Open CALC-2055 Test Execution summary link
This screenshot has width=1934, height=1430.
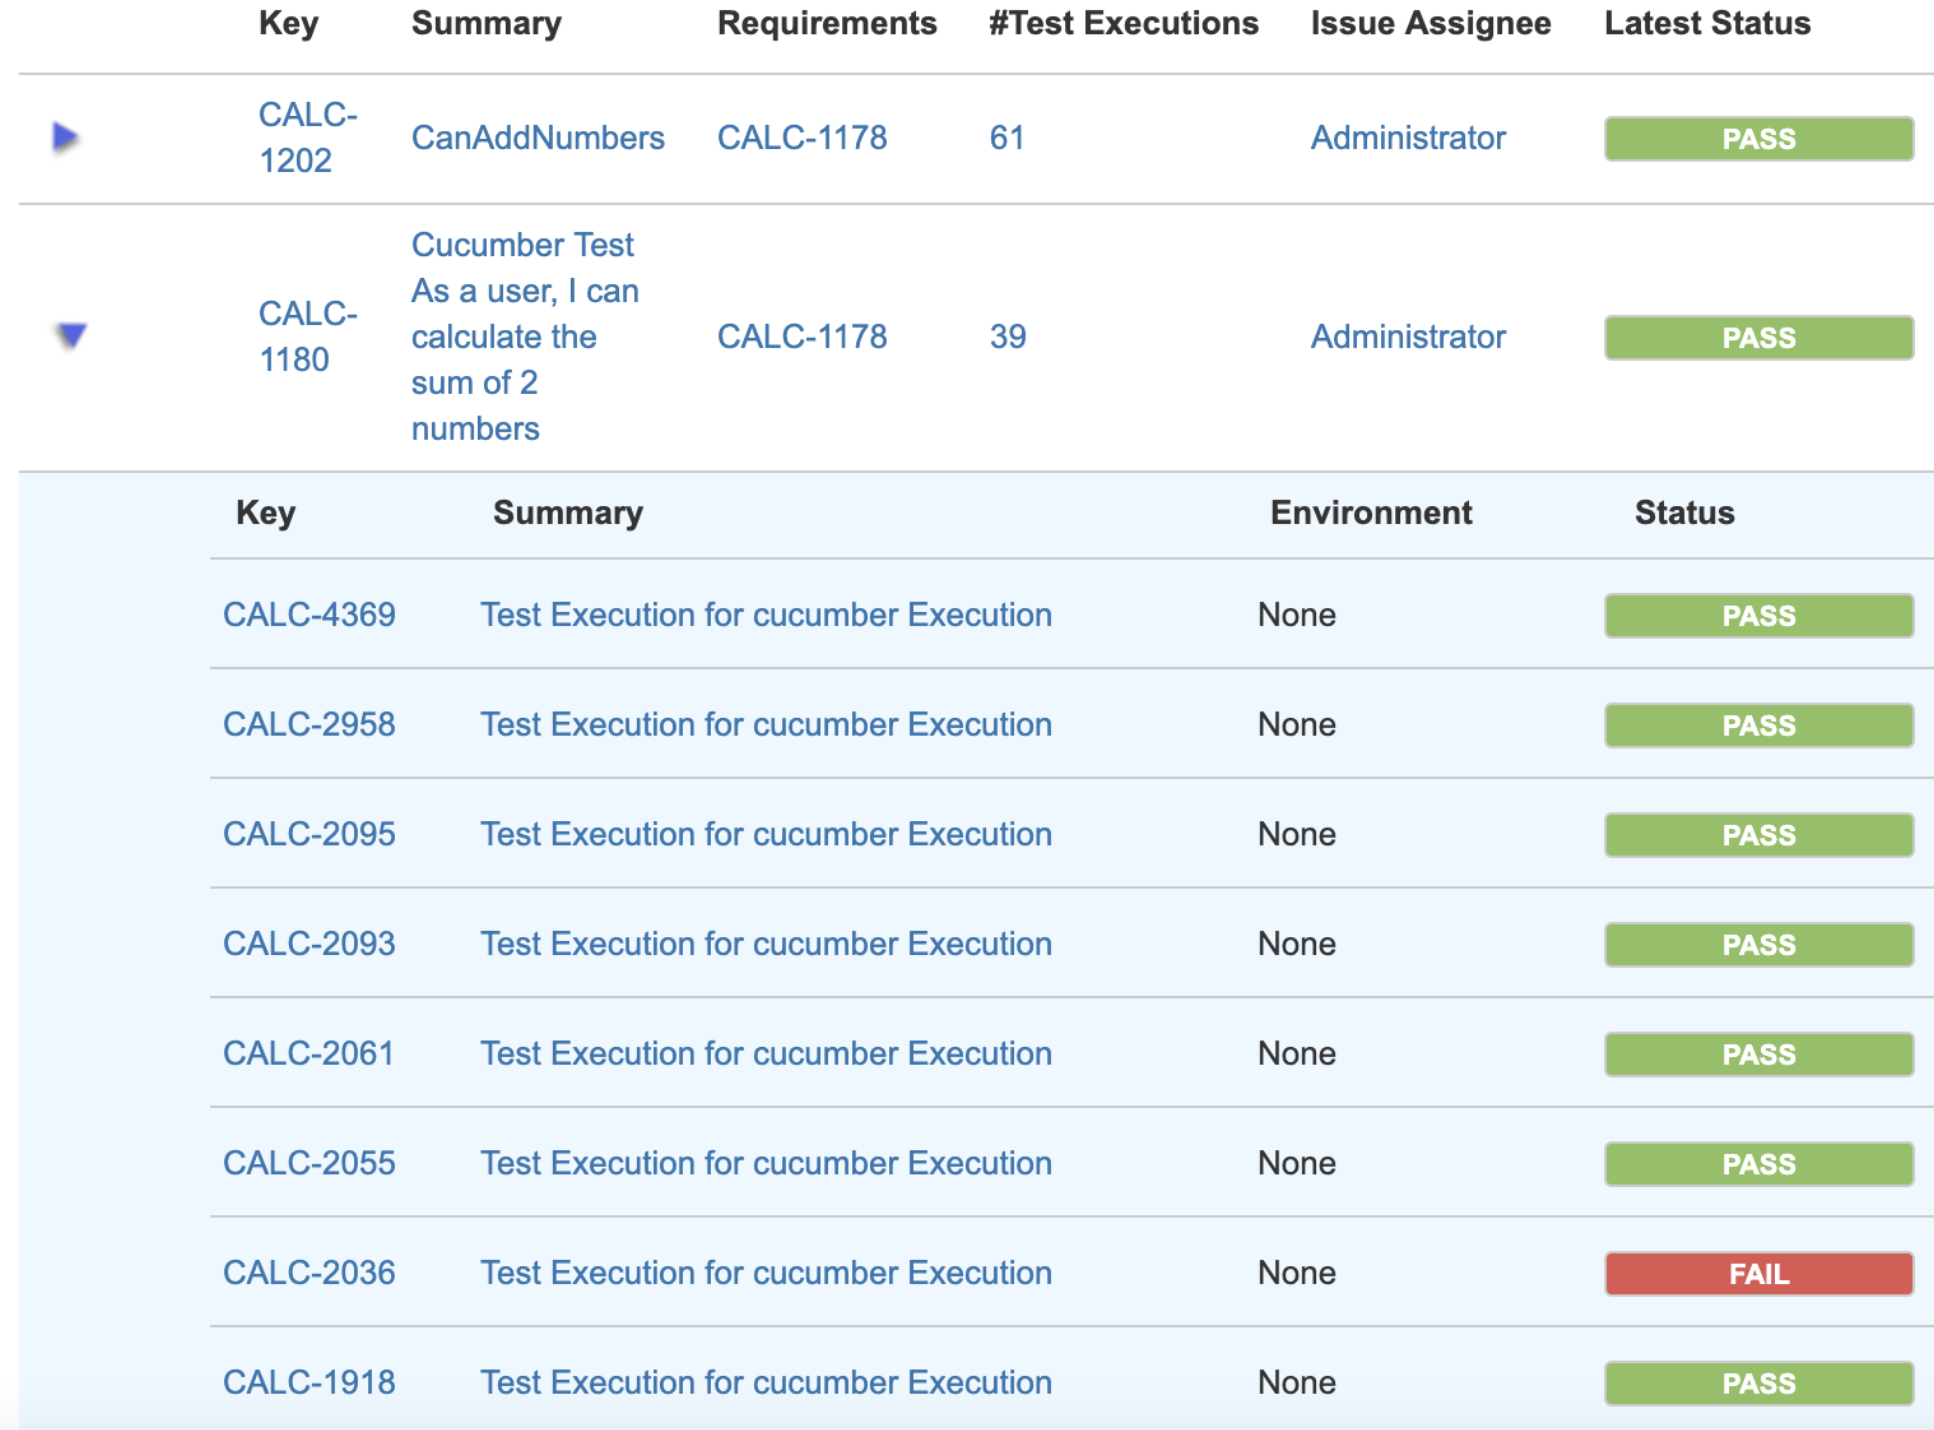click(766, 1163)
